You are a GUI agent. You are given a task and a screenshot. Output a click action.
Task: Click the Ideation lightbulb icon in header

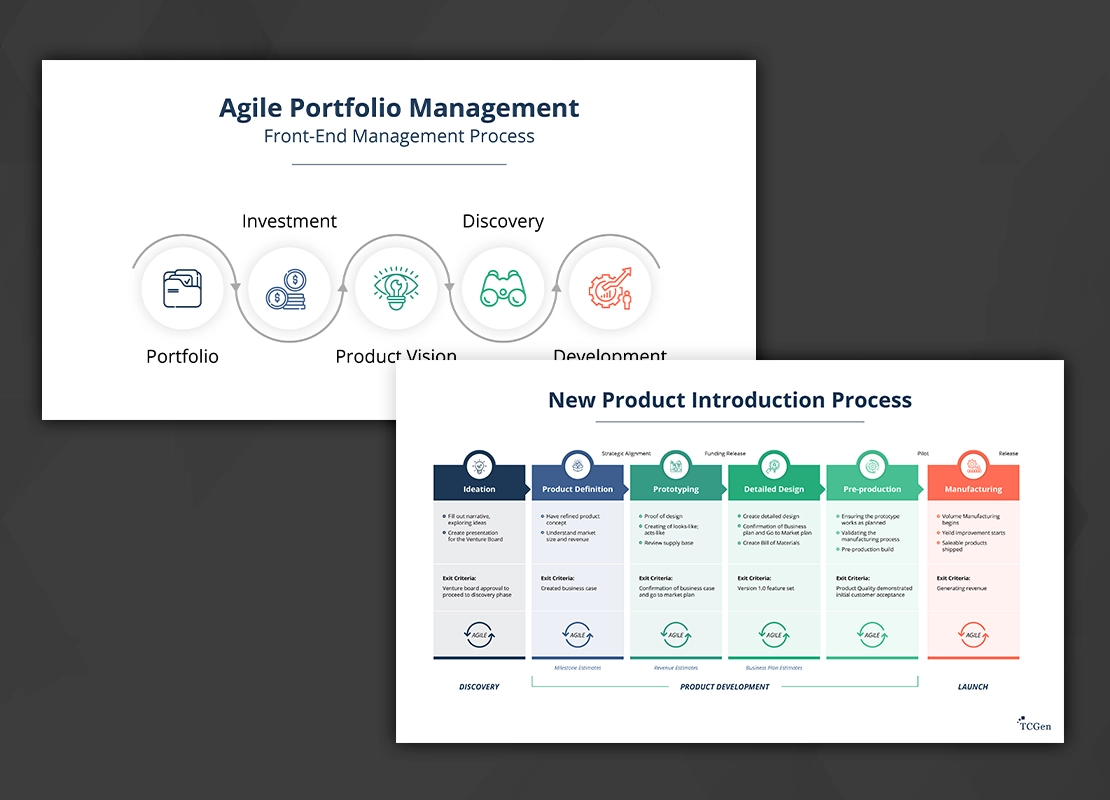click(x=479, y=466)
